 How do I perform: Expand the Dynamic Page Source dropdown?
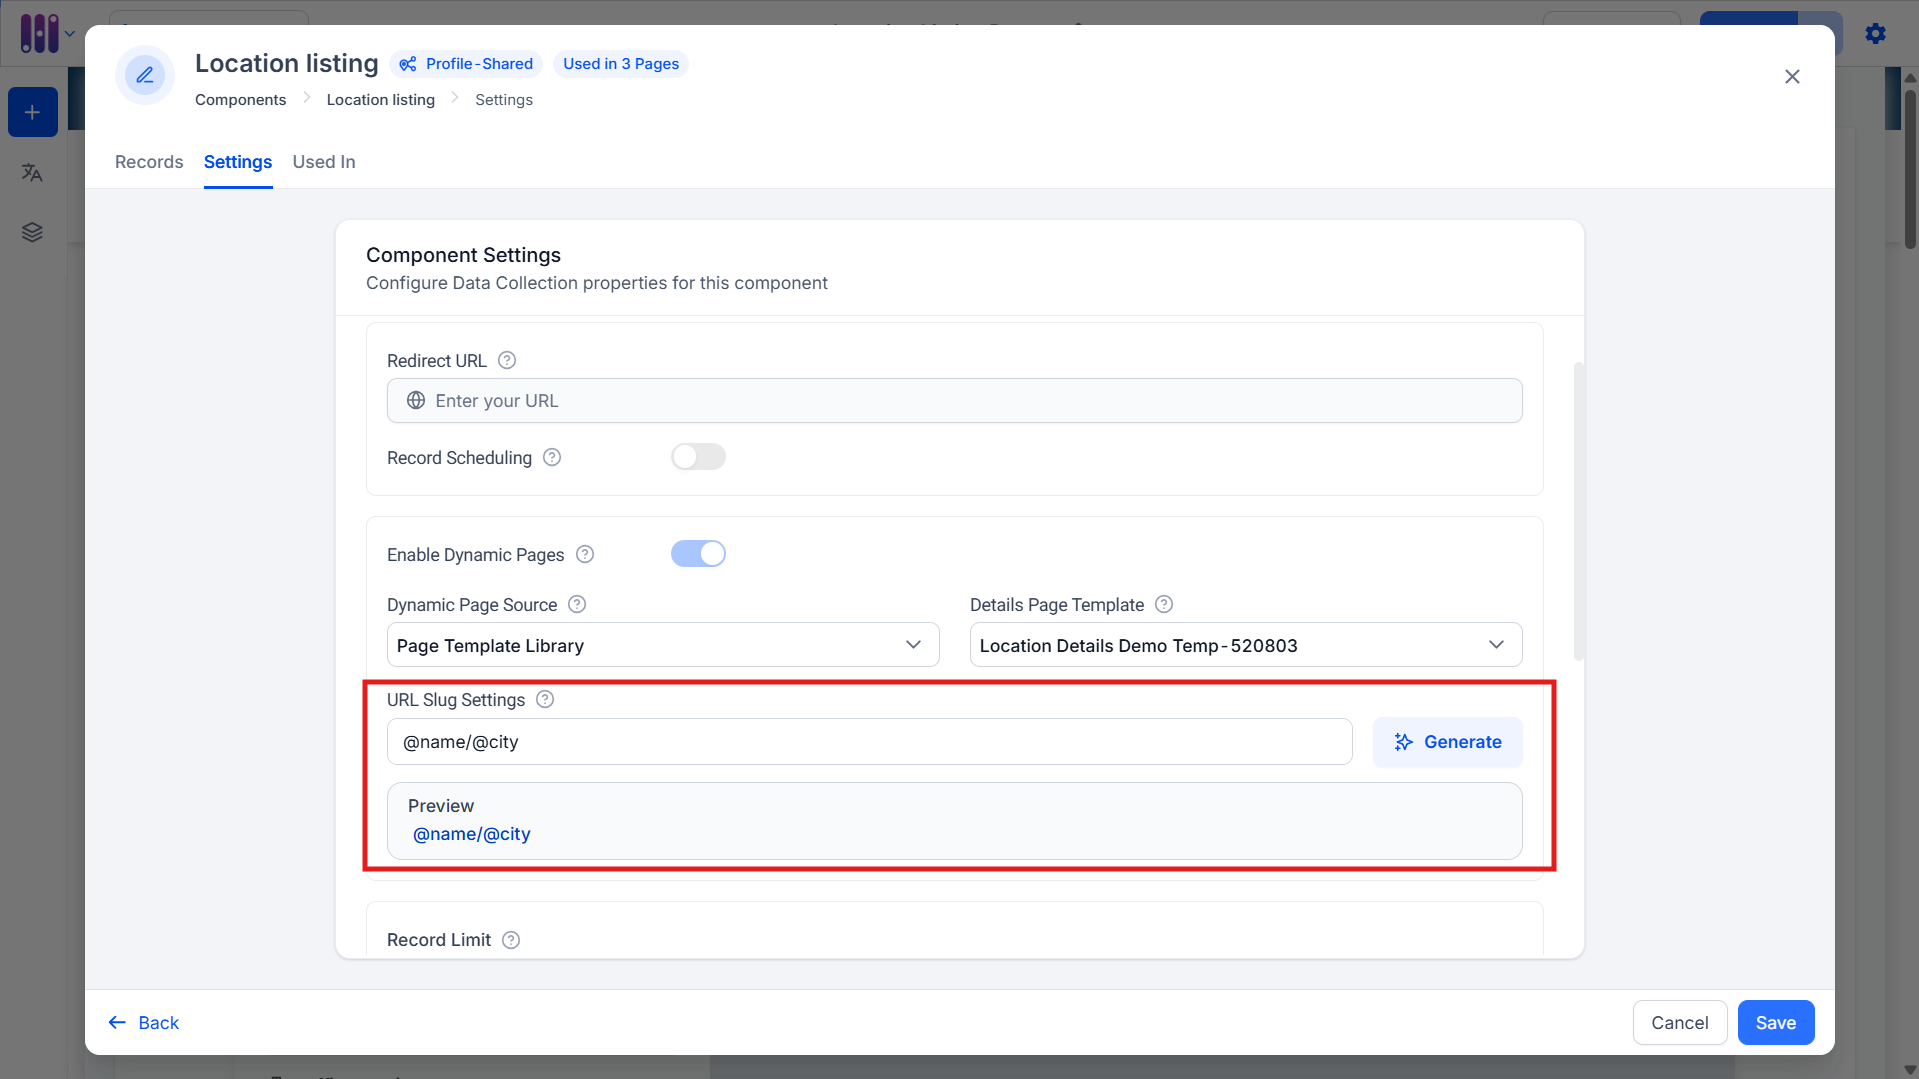tap(663, 645)
